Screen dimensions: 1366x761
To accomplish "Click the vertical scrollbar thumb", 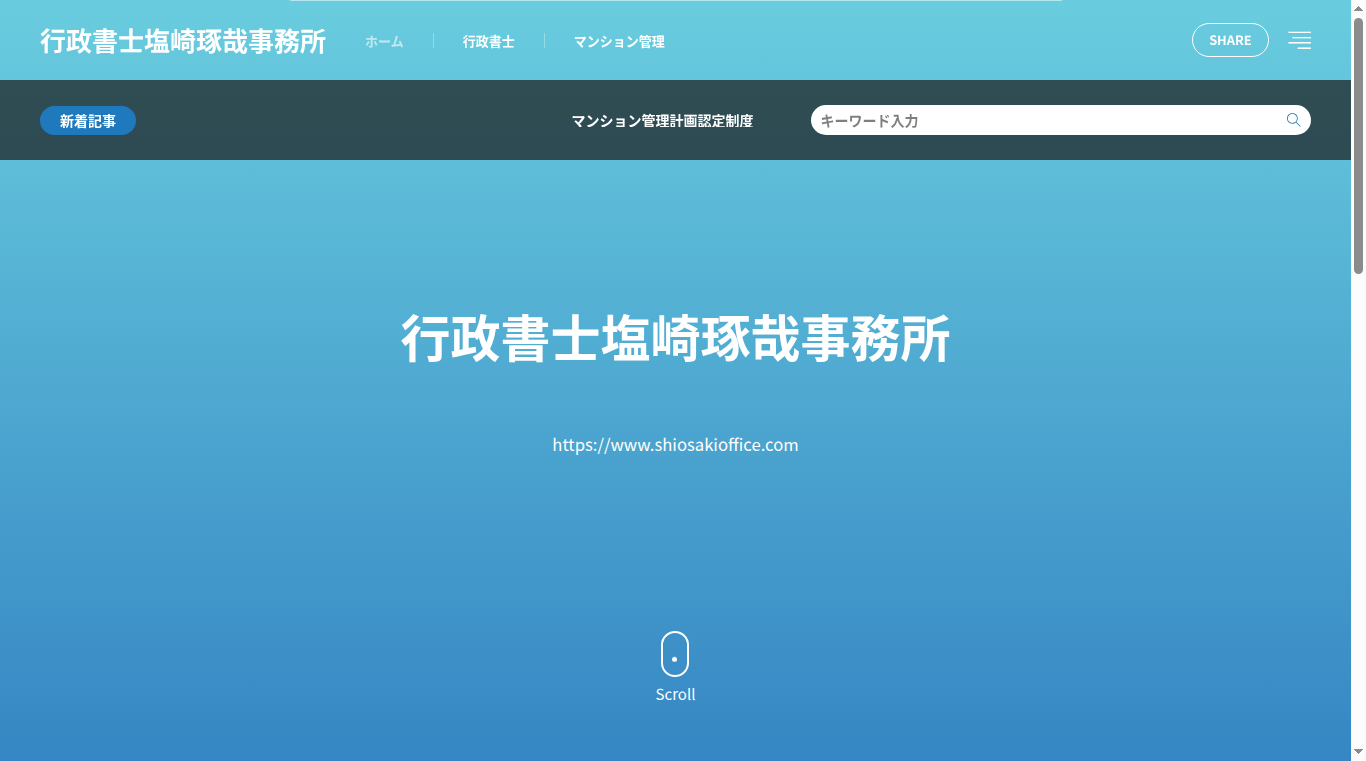I will [x=1358, y=150].
